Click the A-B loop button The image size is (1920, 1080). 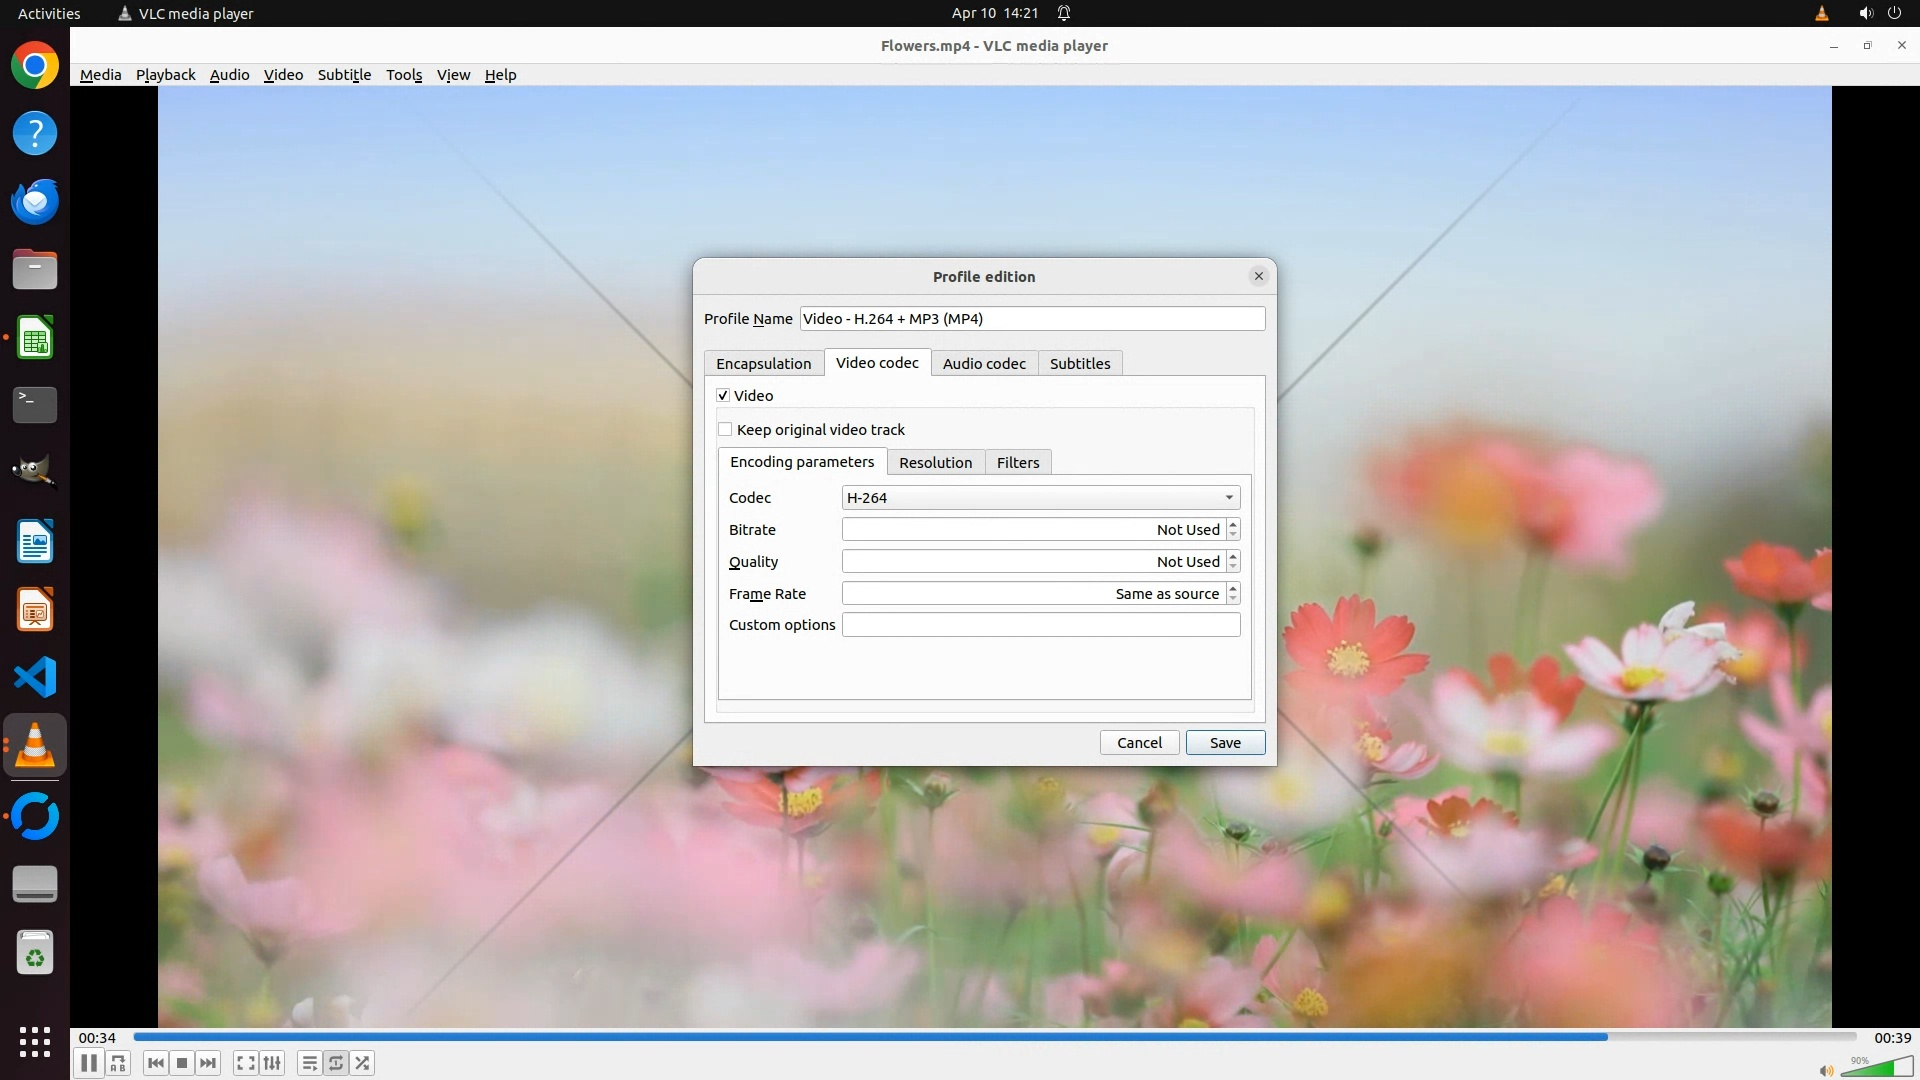pyautogui.click(x=118, y=1063)
